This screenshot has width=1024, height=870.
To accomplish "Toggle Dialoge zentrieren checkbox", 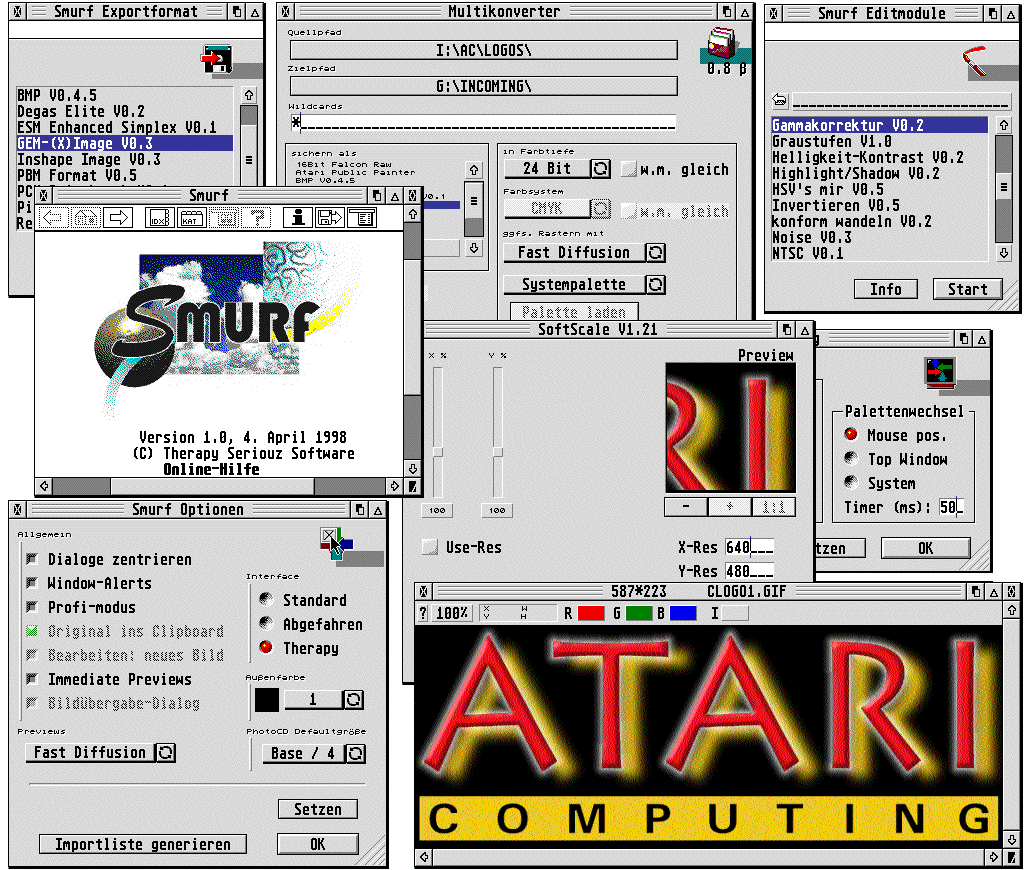I will click(x=31, y=559).
